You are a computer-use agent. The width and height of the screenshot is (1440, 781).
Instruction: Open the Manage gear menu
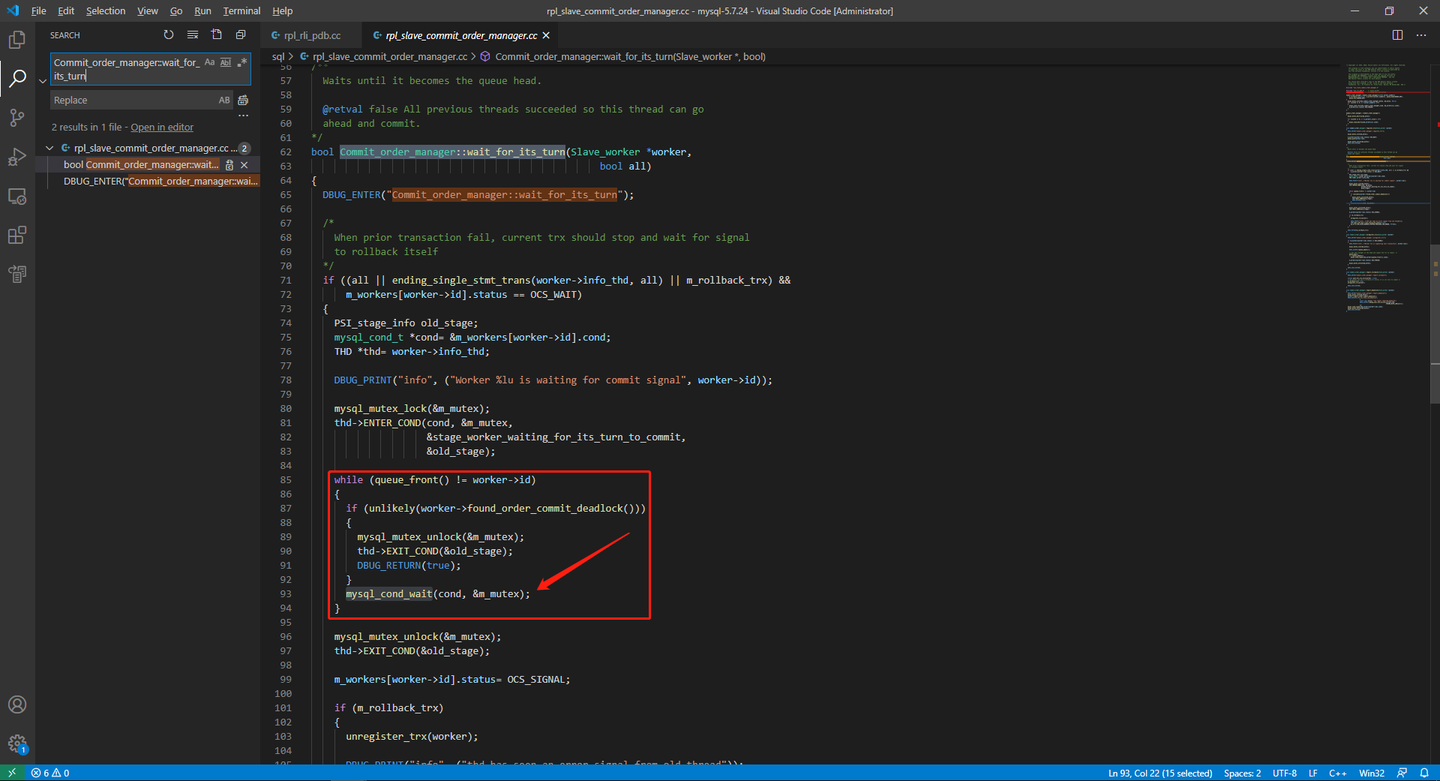click(x=17, y=744)
